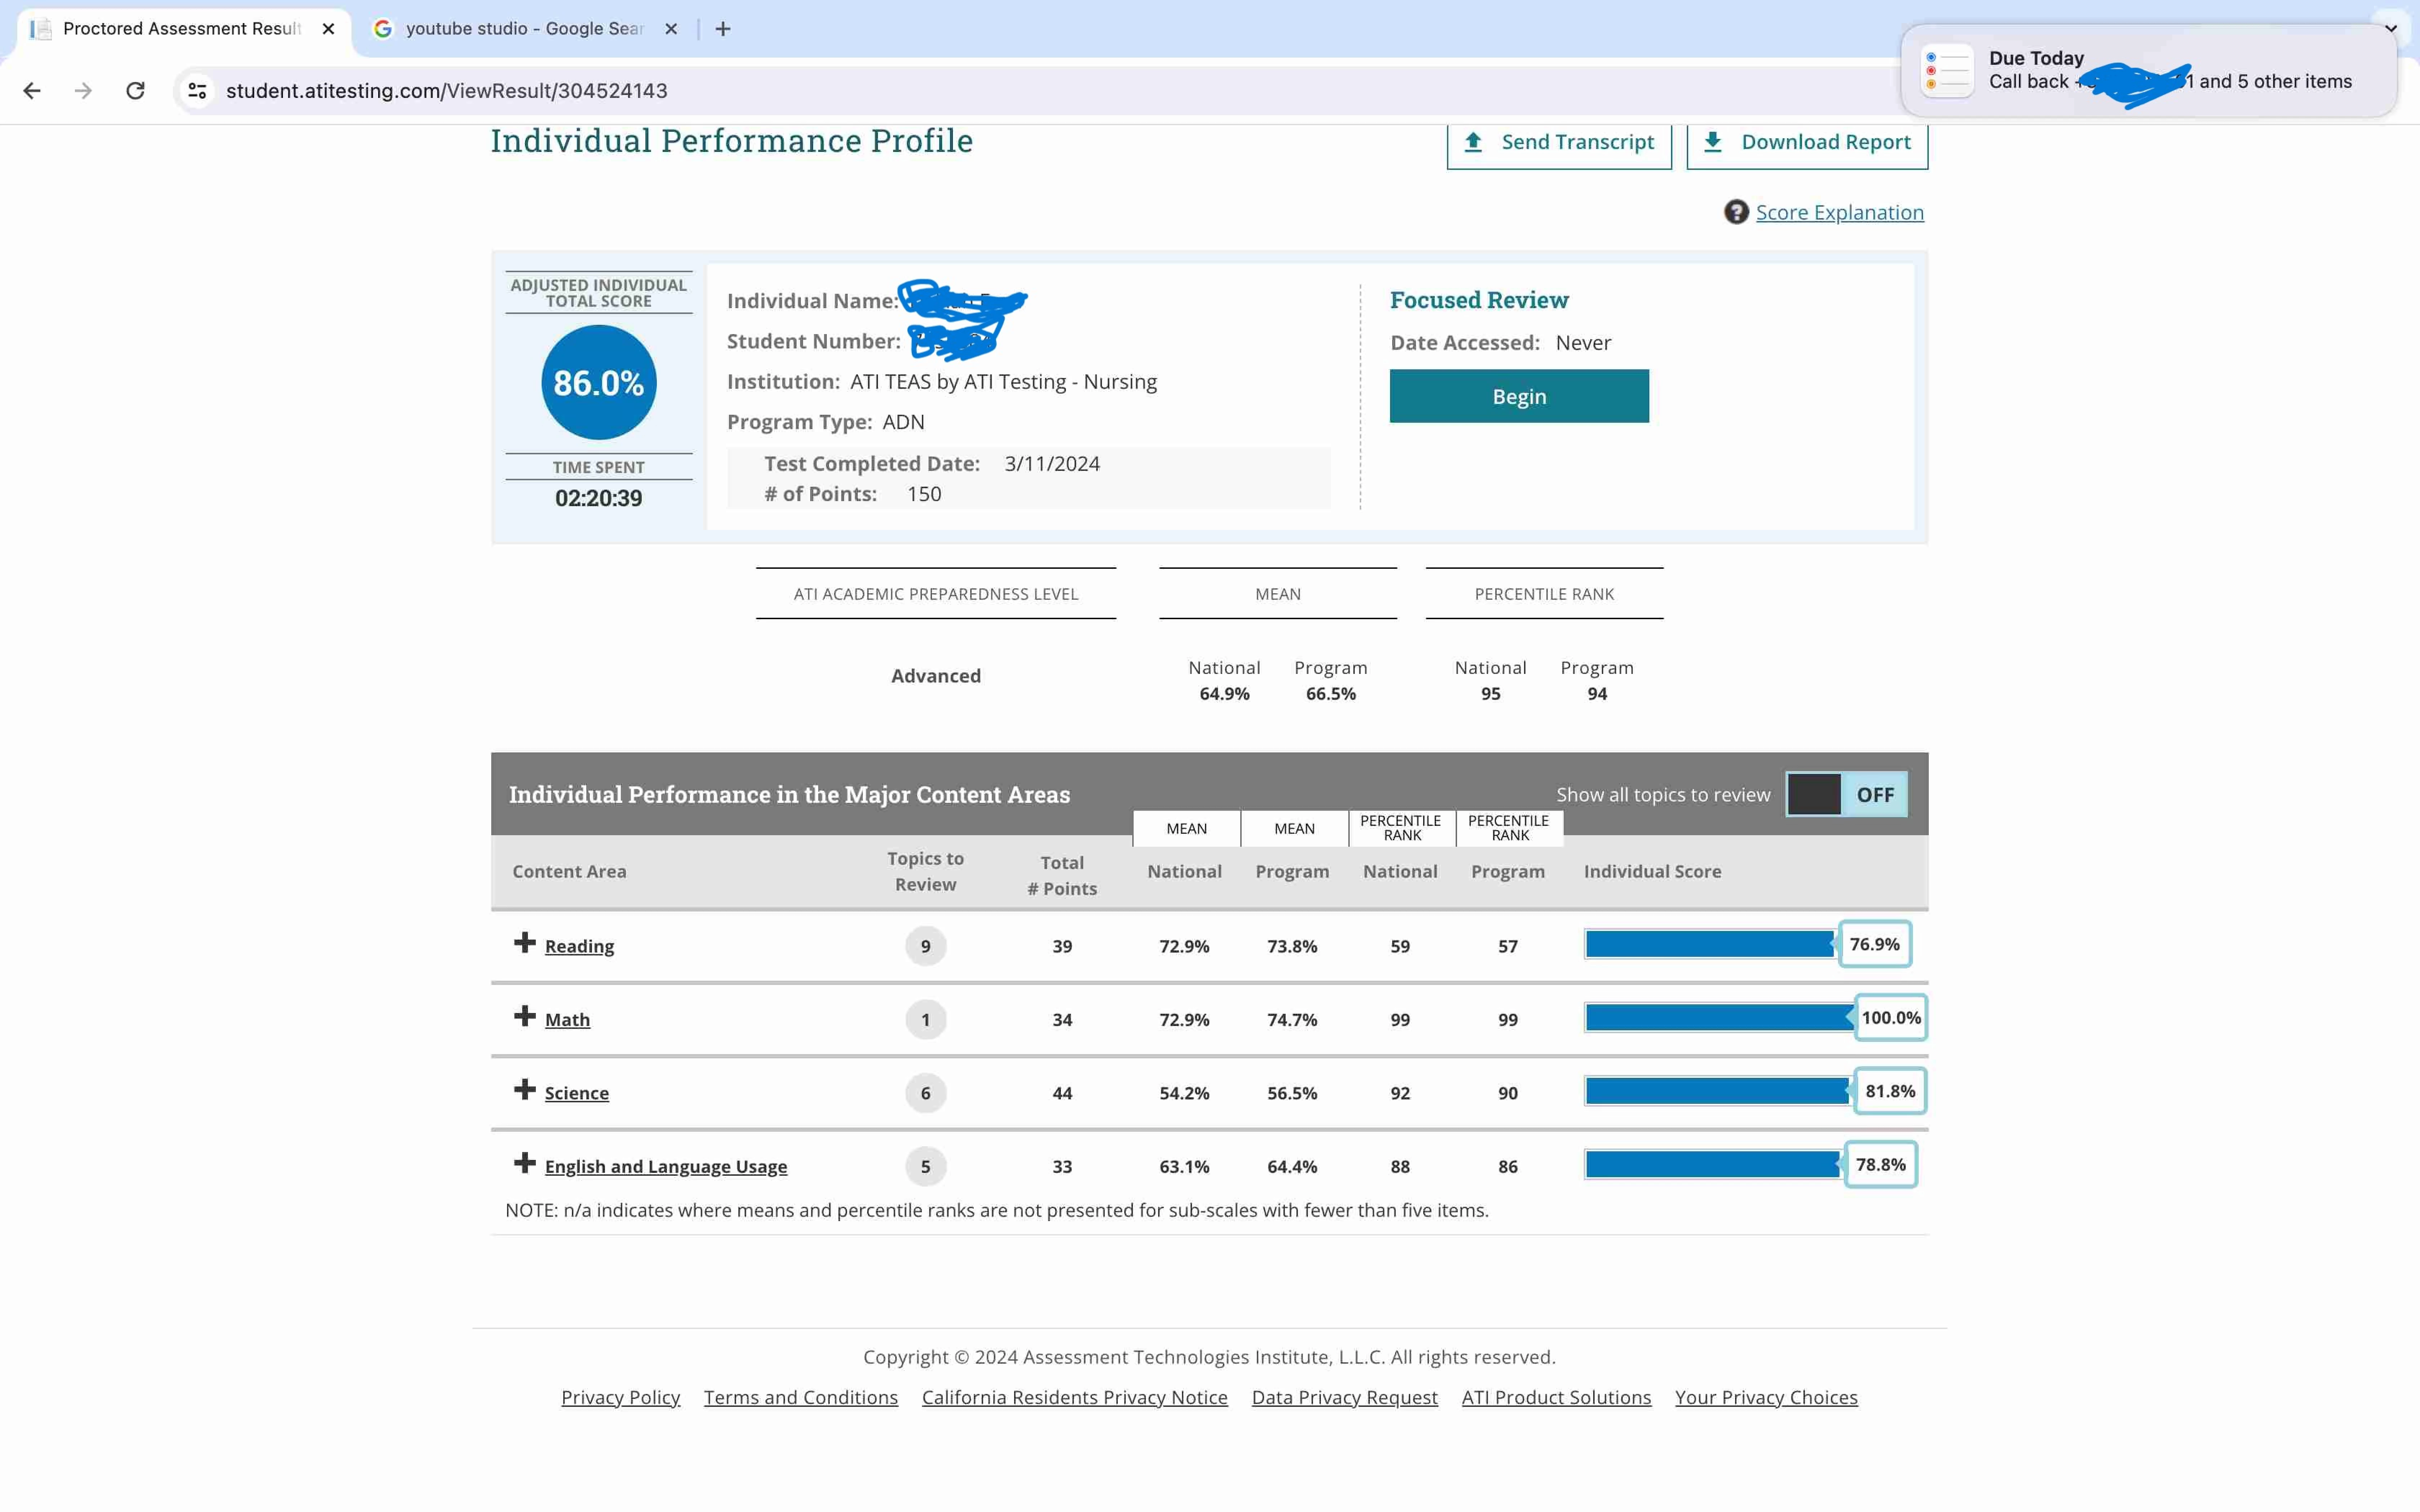Click the 86.0% adjusted total score circle
Image resolution: width=2420 pixels, height=1512 pixels.
[599, 382]
